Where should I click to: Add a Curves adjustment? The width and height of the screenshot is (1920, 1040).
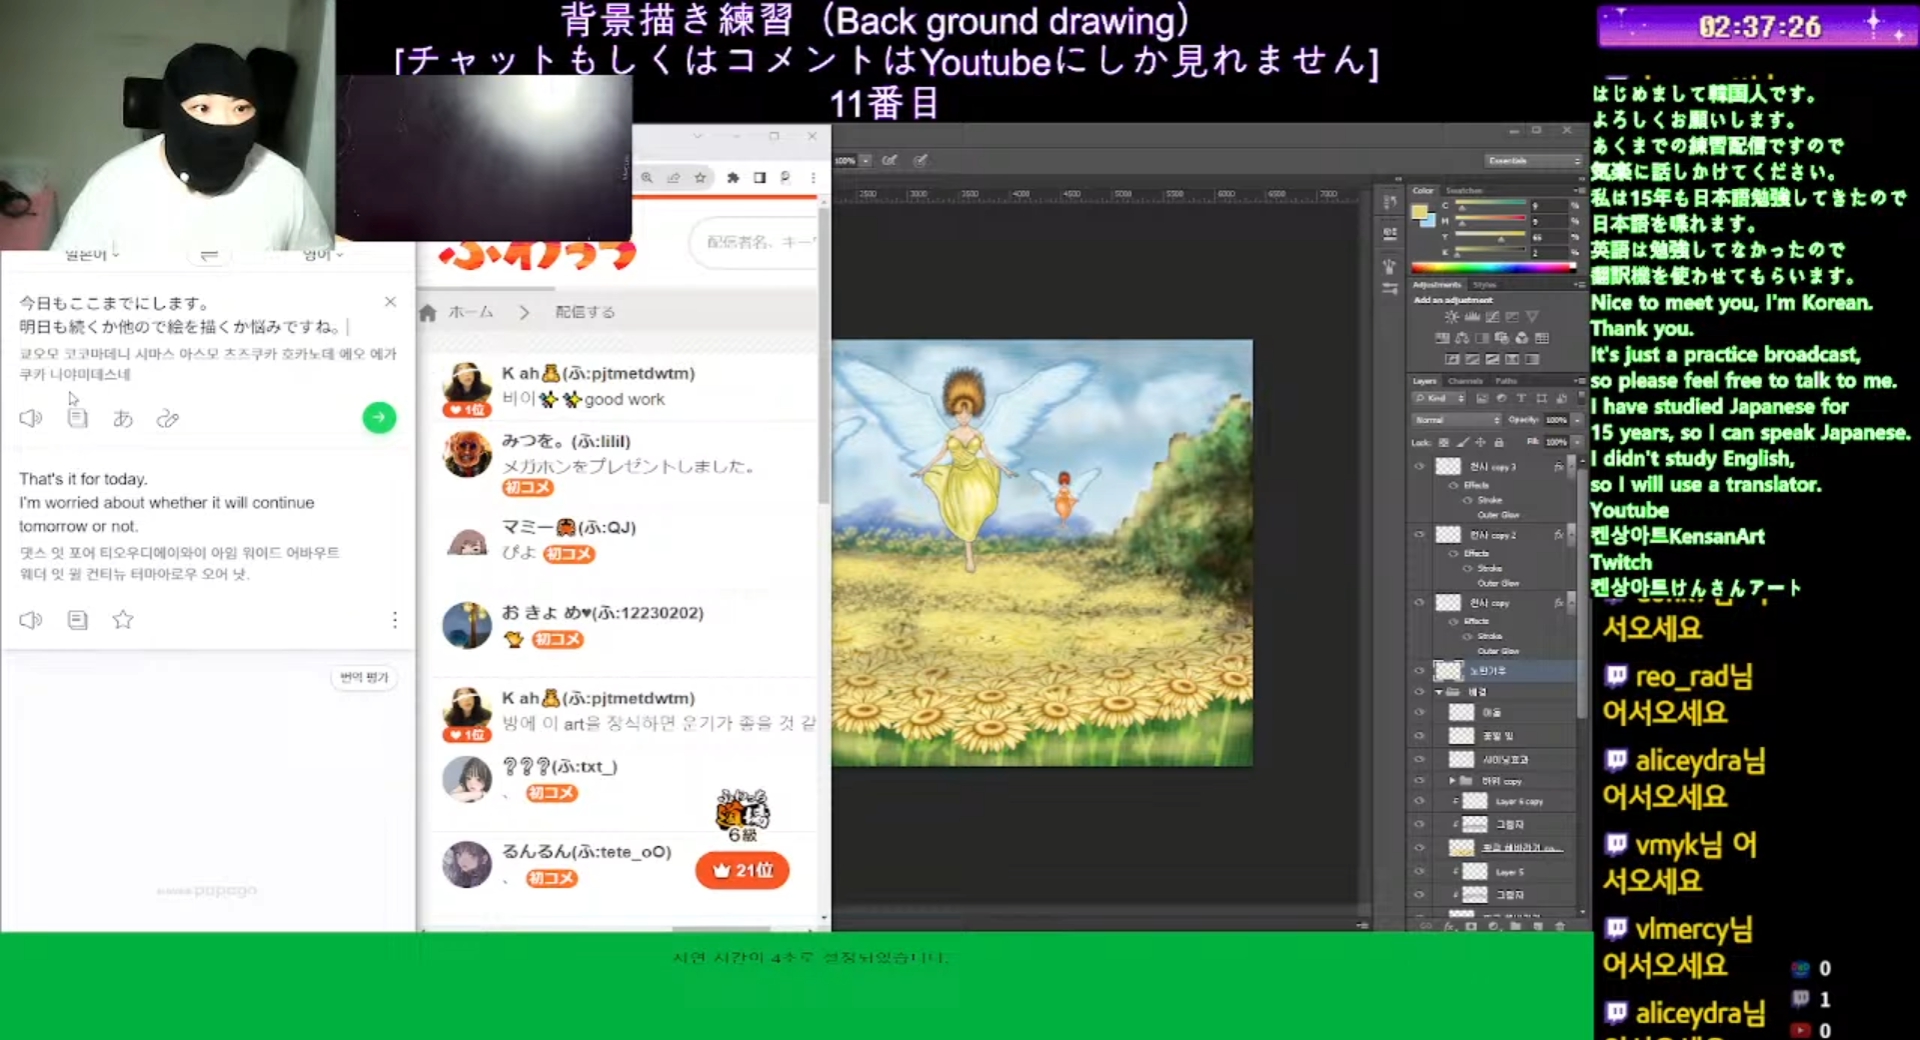(1492, 316)
